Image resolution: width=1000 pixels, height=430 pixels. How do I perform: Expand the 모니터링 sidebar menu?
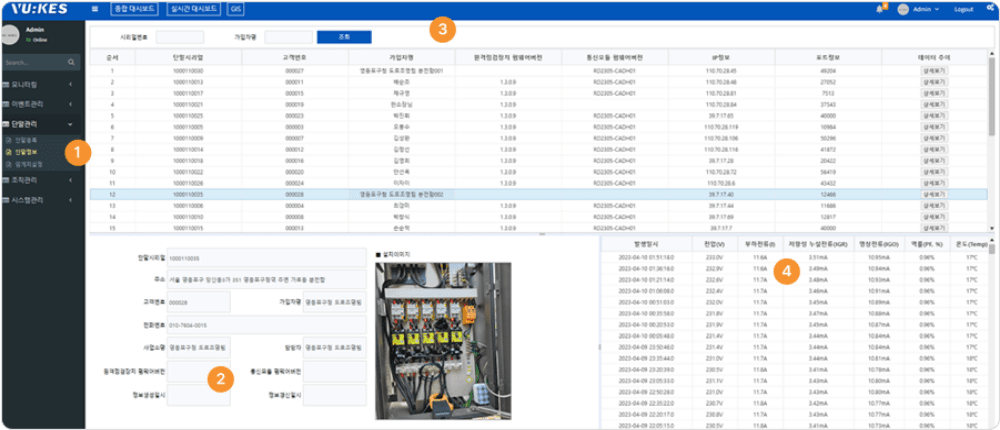[38, 85]
